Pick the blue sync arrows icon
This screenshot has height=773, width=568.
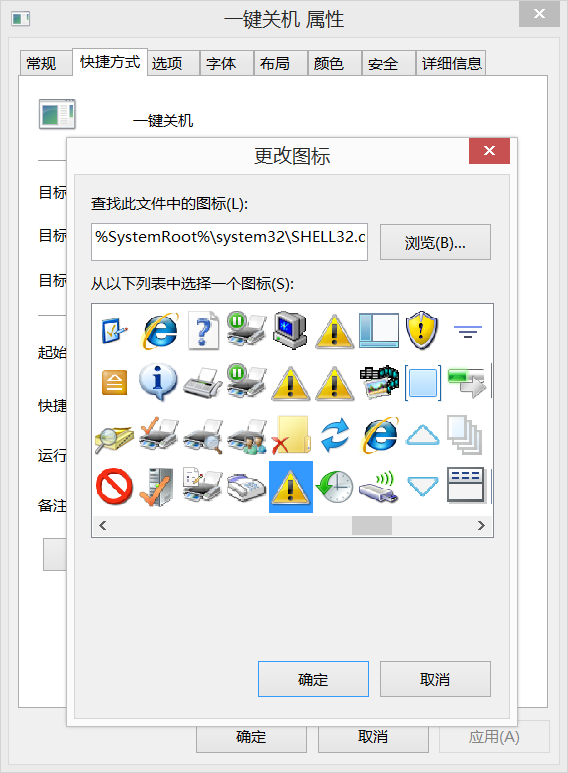(335, 435)
